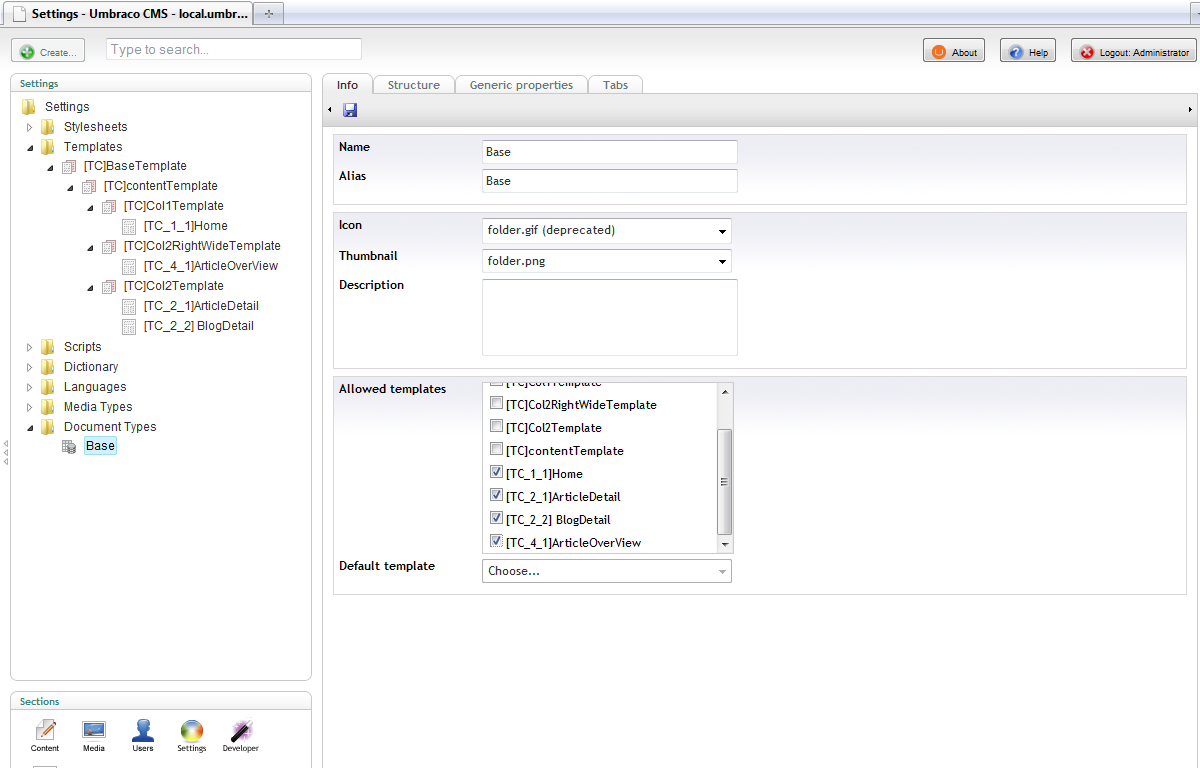Viewport: 1200px width, 768px height.
Task: Collapse the Templates tree node
Action: click(30, 147)
